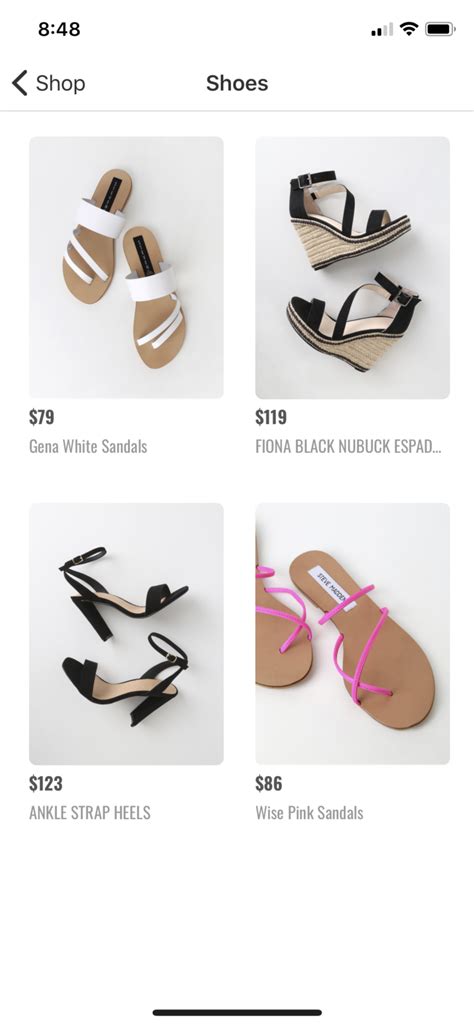
Task: Tap the $119 price label
Action: [271, 417]
